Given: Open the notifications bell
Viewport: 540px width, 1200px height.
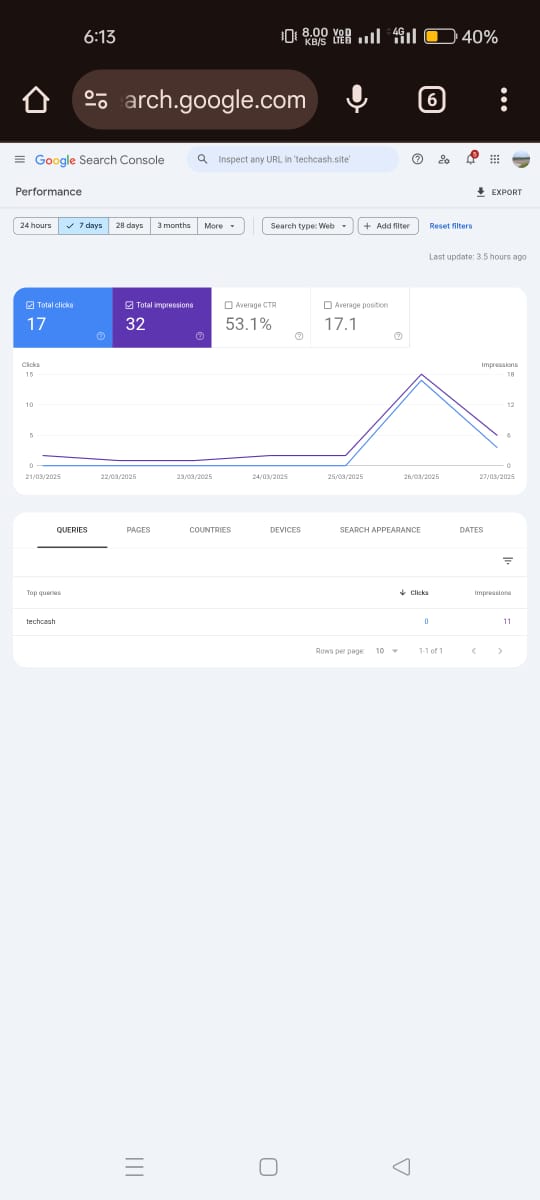Looking at the screenshot, I should tap(471, 158).
